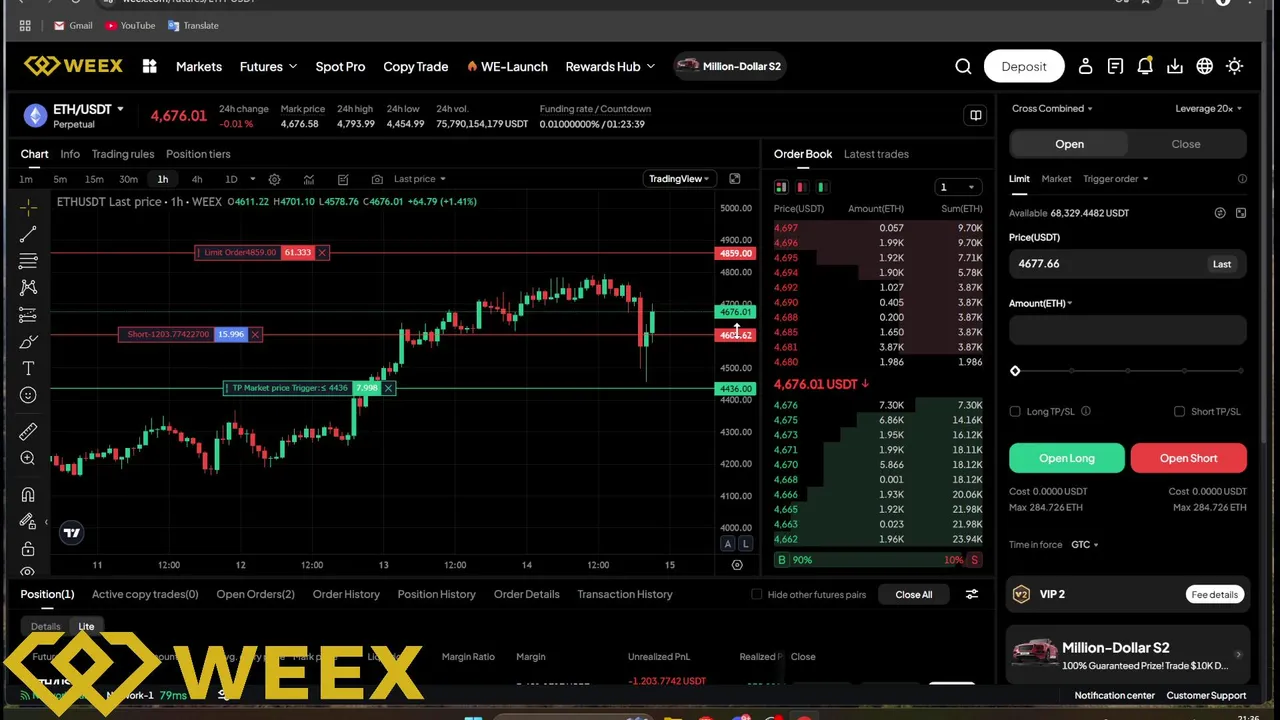Switch theme with sun icon

(1235, 66)
